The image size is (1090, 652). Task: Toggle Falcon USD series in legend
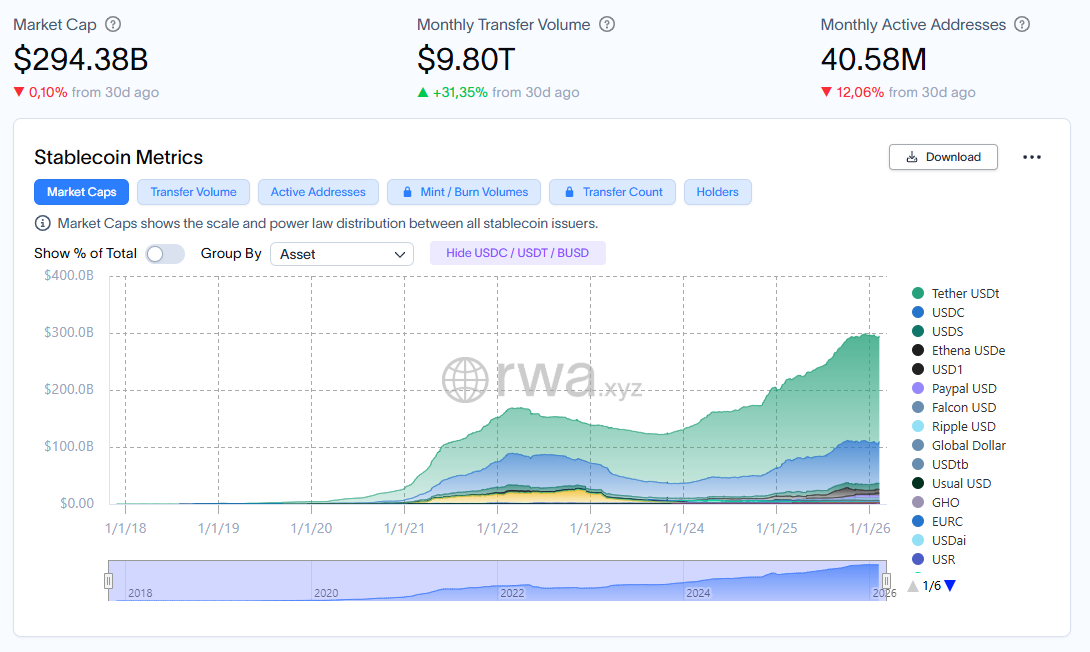(954, 407)
